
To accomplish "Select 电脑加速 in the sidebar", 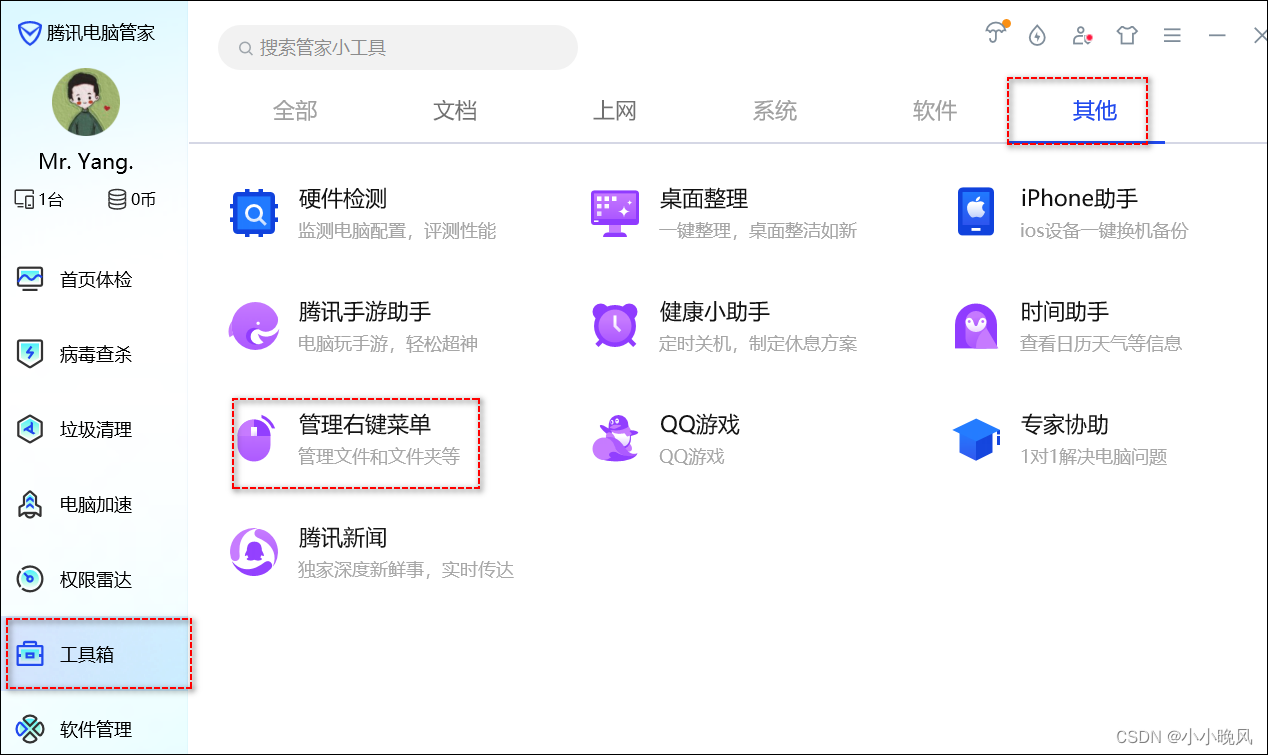I will (94, 504).
